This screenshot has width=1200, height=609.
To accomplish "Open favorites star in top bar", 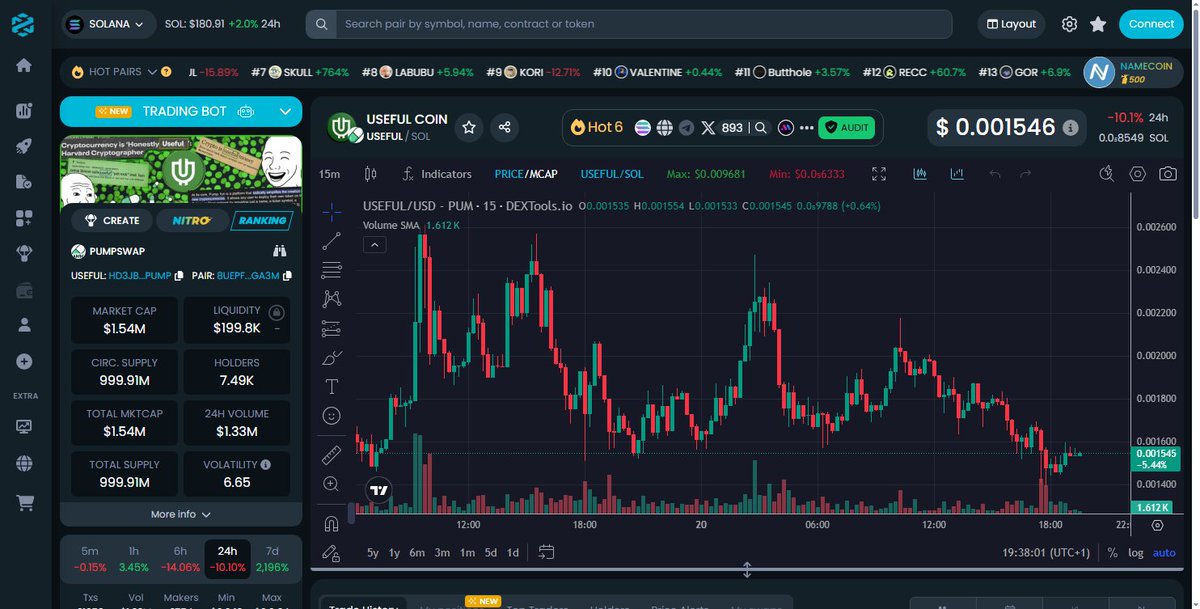I will coord(1098,24).
